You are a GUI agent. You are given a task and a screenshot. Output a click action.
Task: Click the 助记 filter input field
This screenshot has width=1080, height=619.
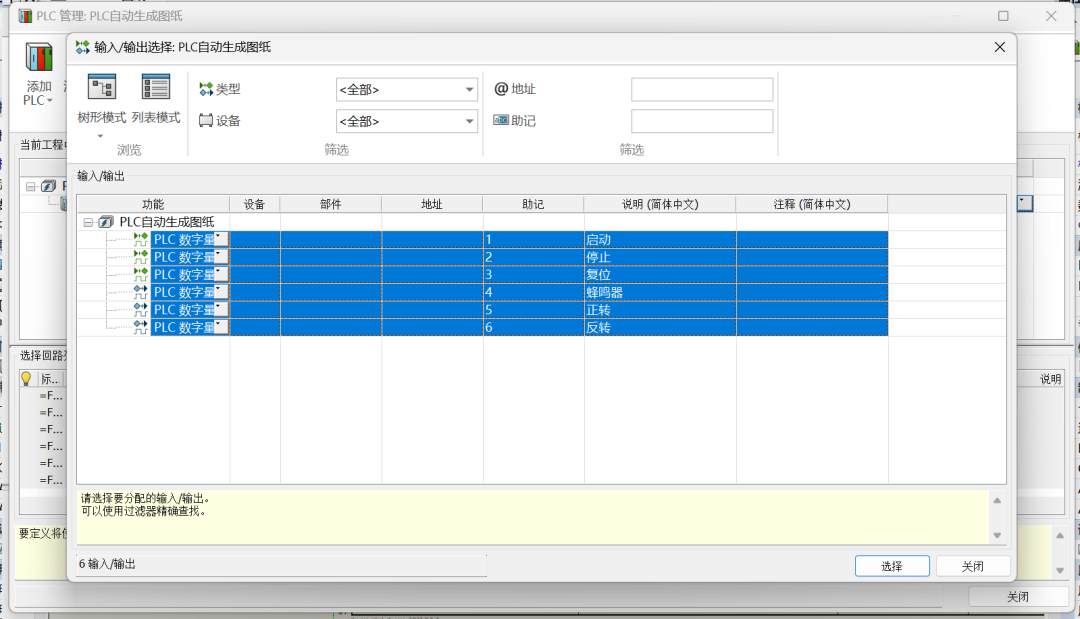click(x=702, y=121)
